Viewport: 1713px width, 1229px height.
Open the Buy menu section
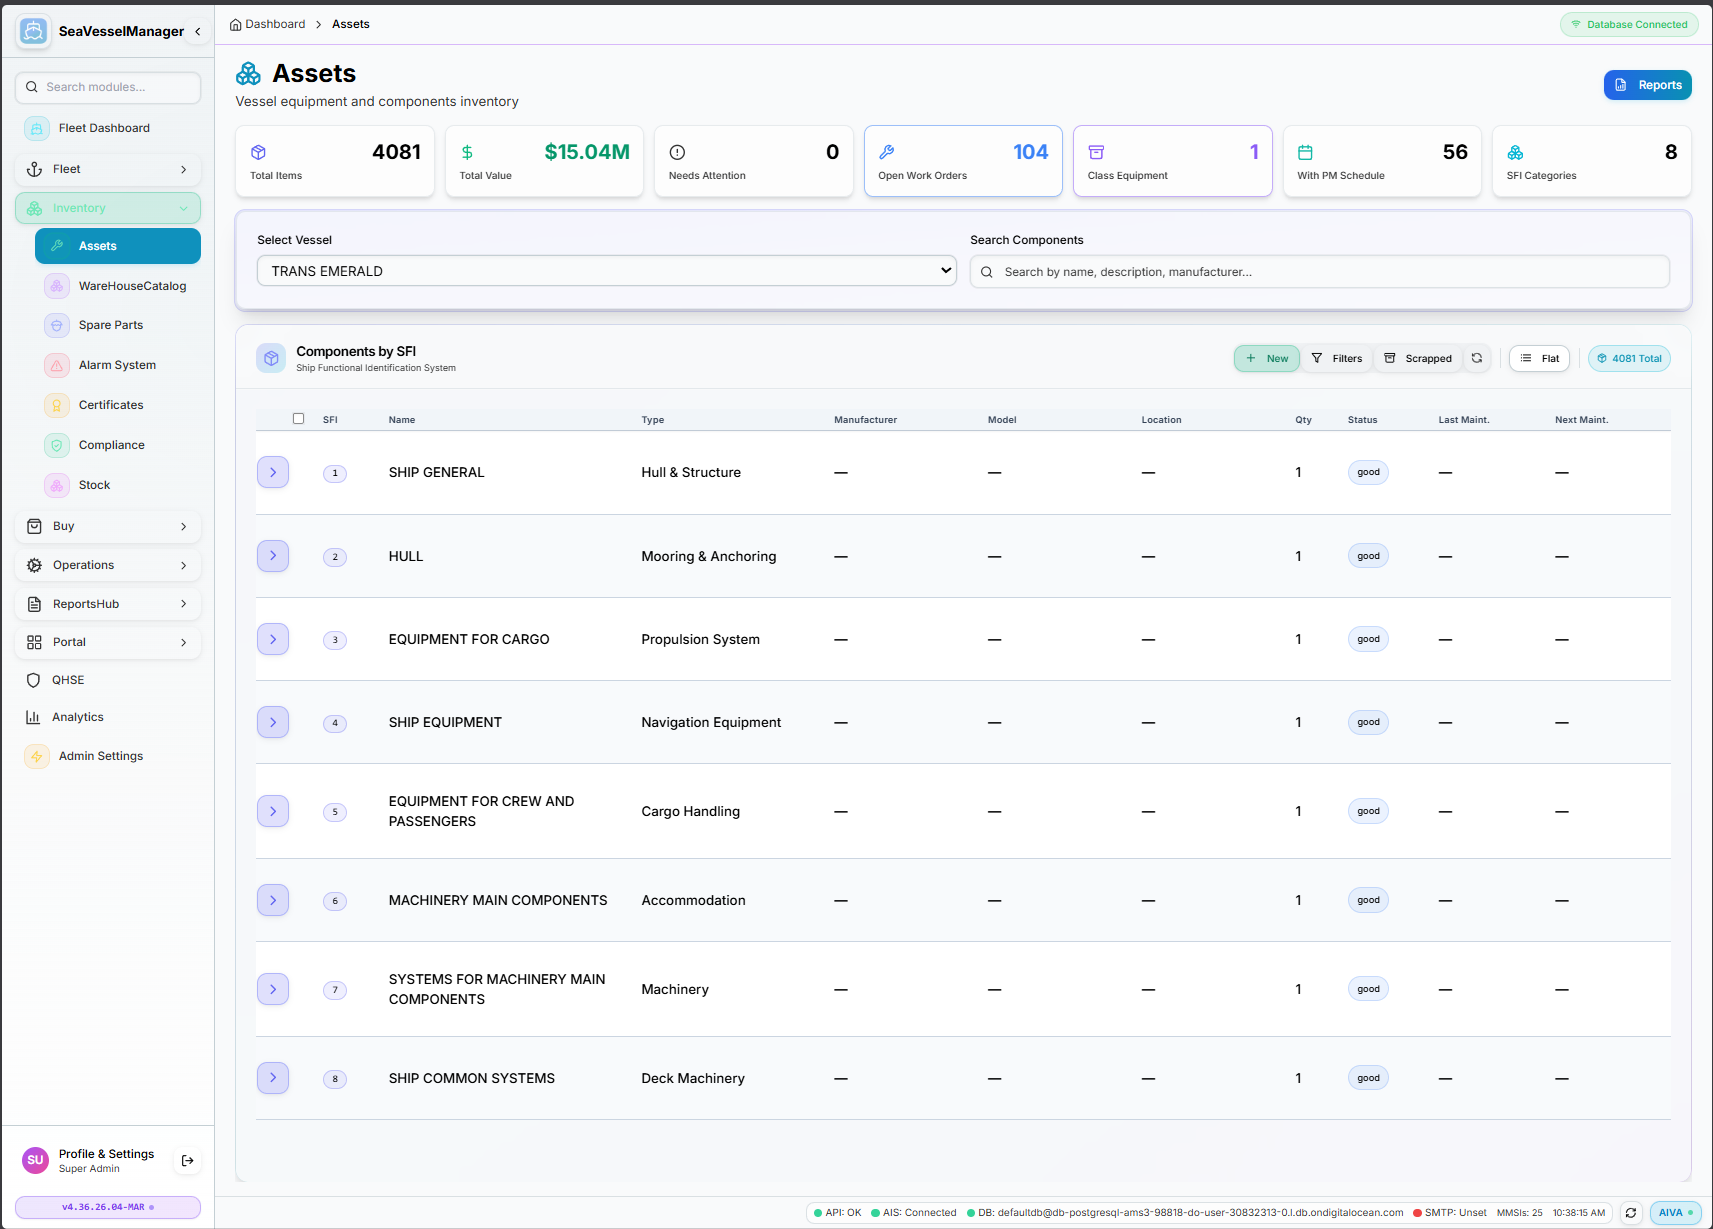pyautogui.click(x=107, y=526)
